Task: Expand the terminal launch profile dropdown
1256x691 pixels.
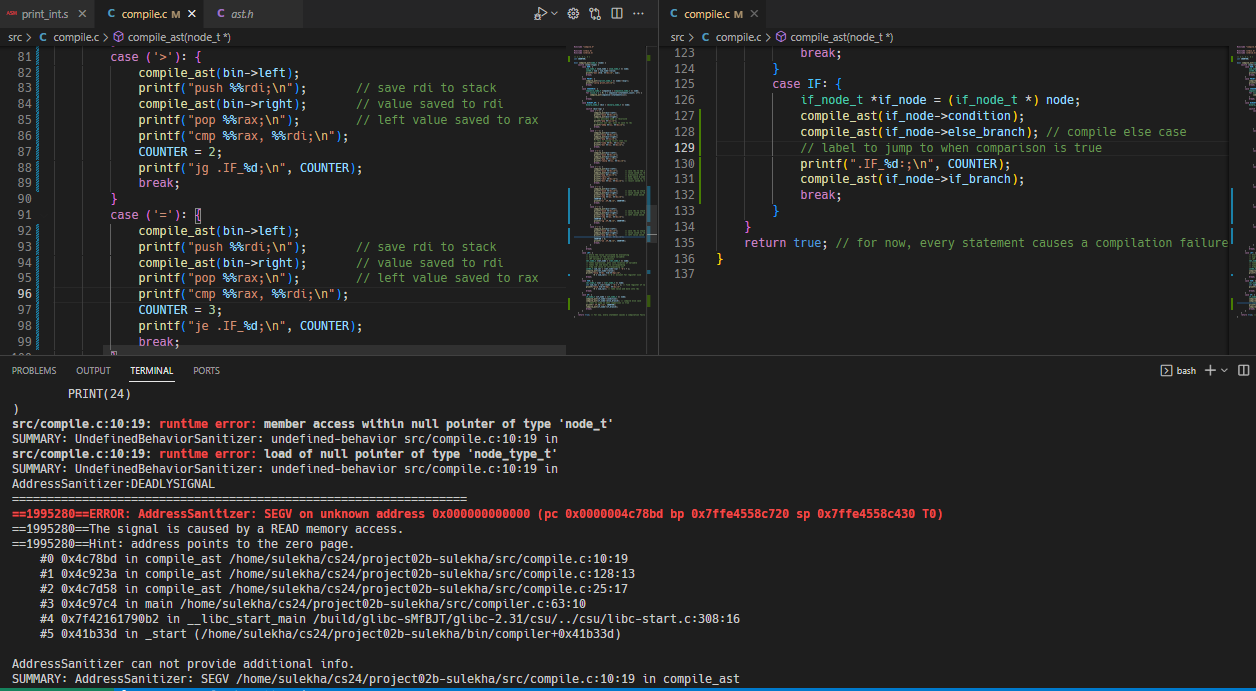Action: pyautogui.click(x=1224, y=370)
